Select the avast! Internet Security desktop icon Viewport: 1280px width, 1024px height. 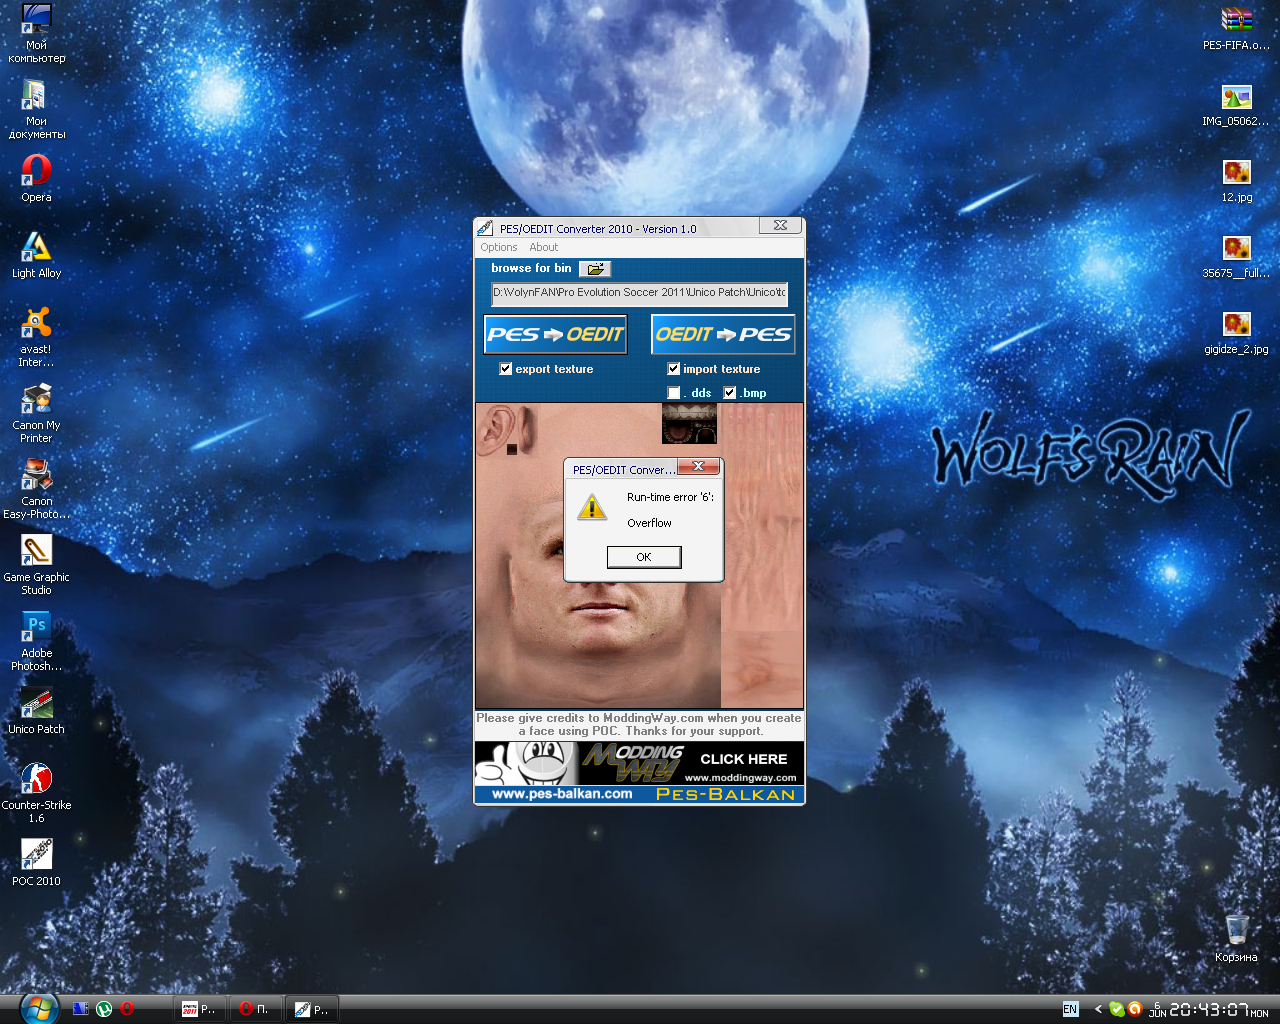click(37, 337)
